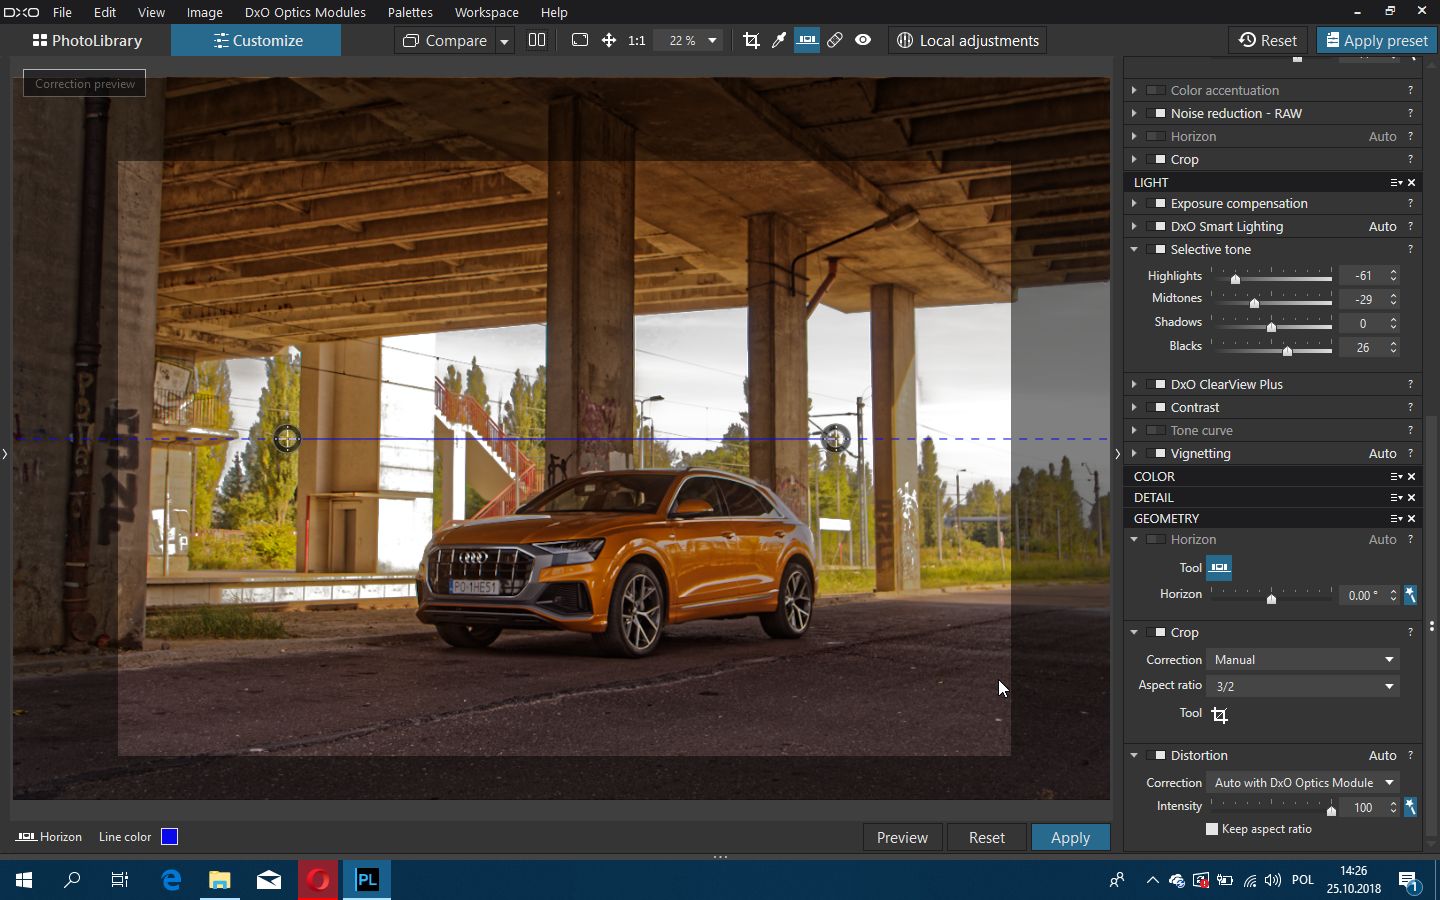Click the Crop tool icon in Crop panel

click(x=1219, y=715)
